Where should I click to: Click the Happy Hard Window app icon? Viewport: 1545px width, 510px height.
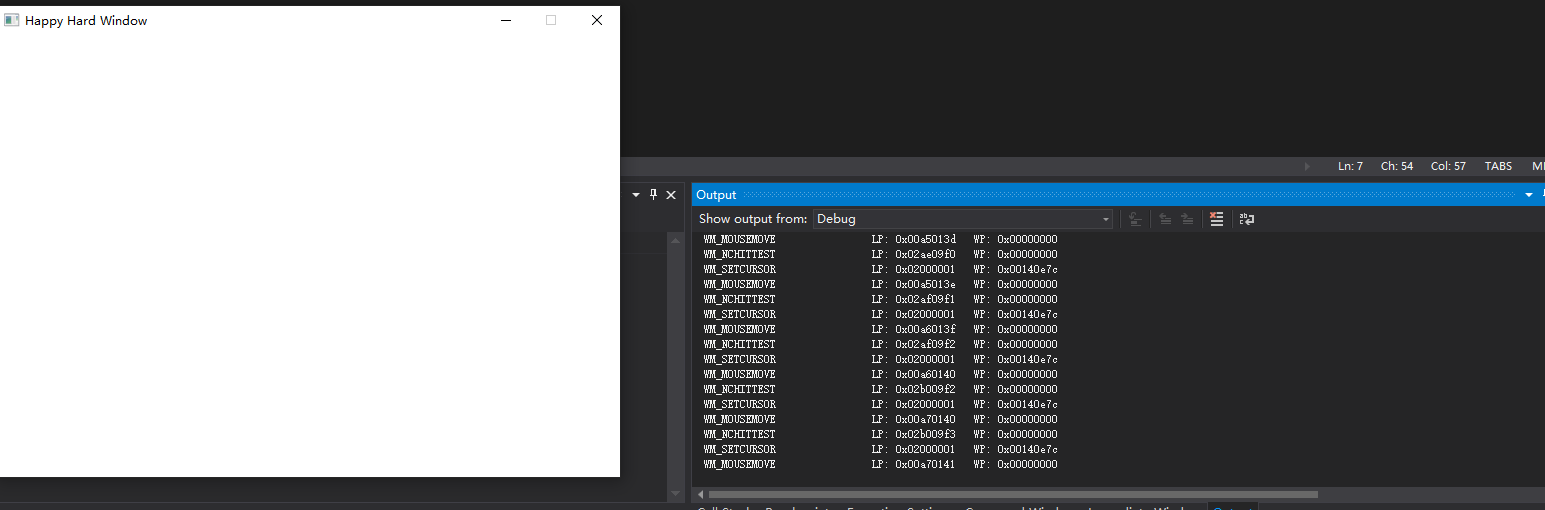pos(12,20)
